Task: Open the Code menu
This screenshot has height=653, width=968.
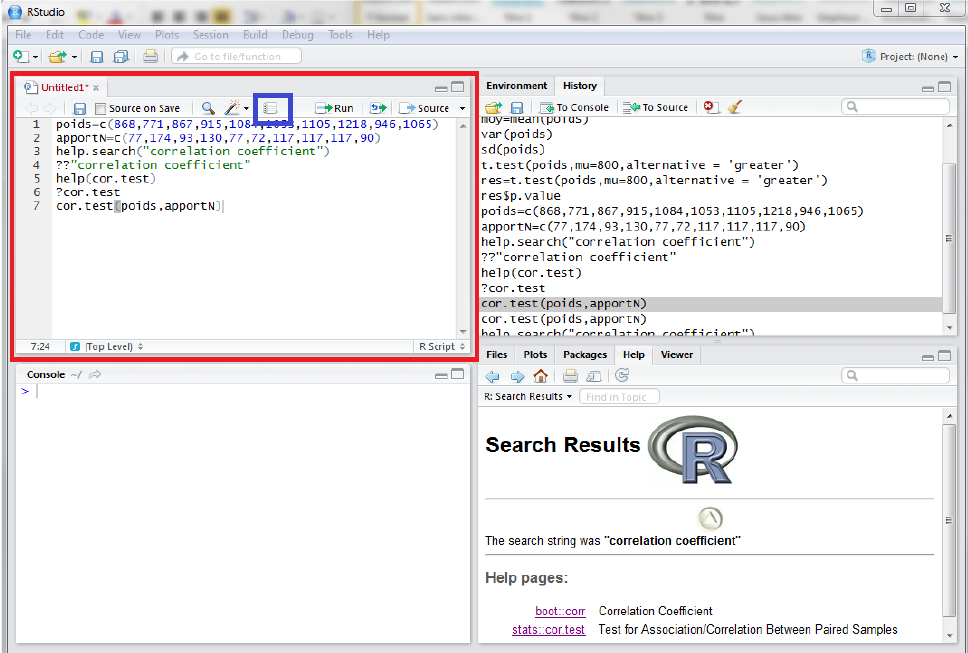Action: click(91, 35)
